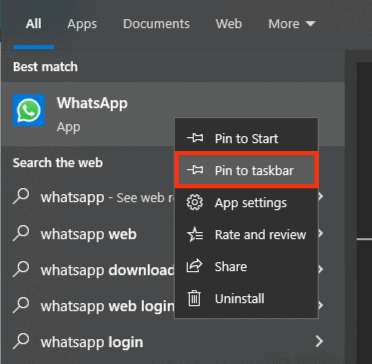Choose Rate and review menu entry
This screenshot has width=372, height=364.
tap(246, 235)
